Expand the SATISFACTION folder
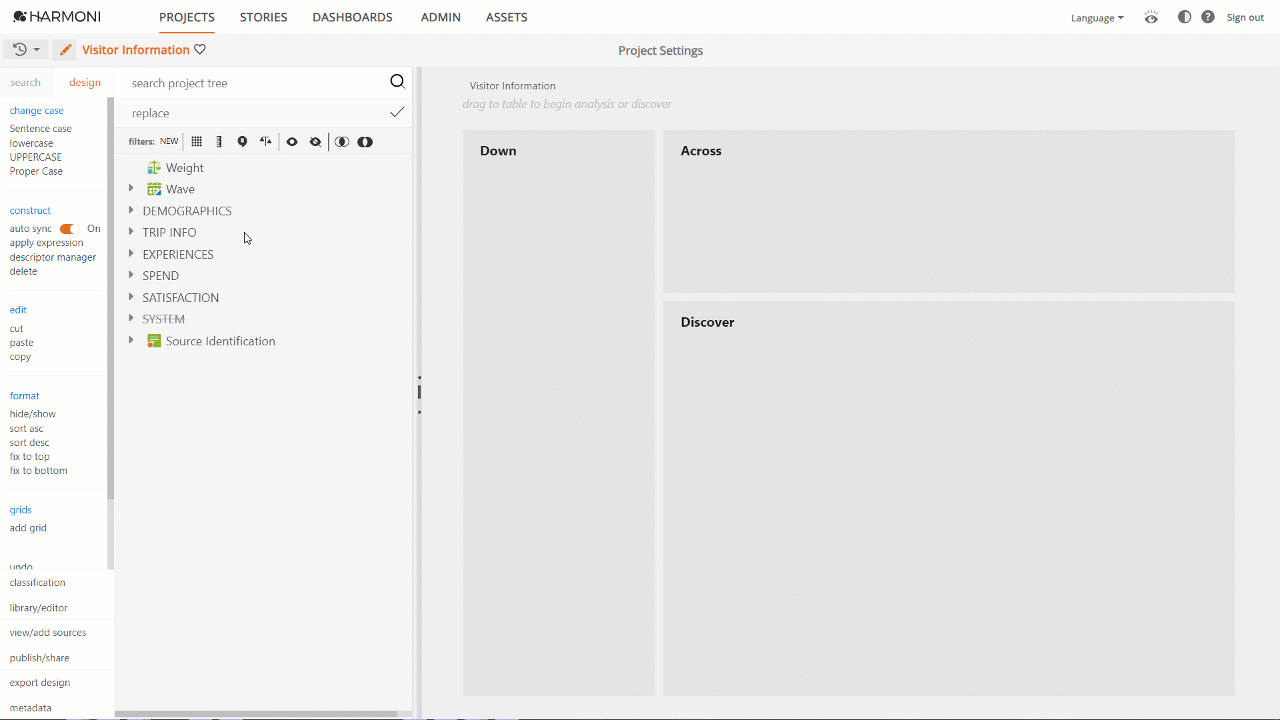This screenshot has height=720, width=1280. pos(131,297)
